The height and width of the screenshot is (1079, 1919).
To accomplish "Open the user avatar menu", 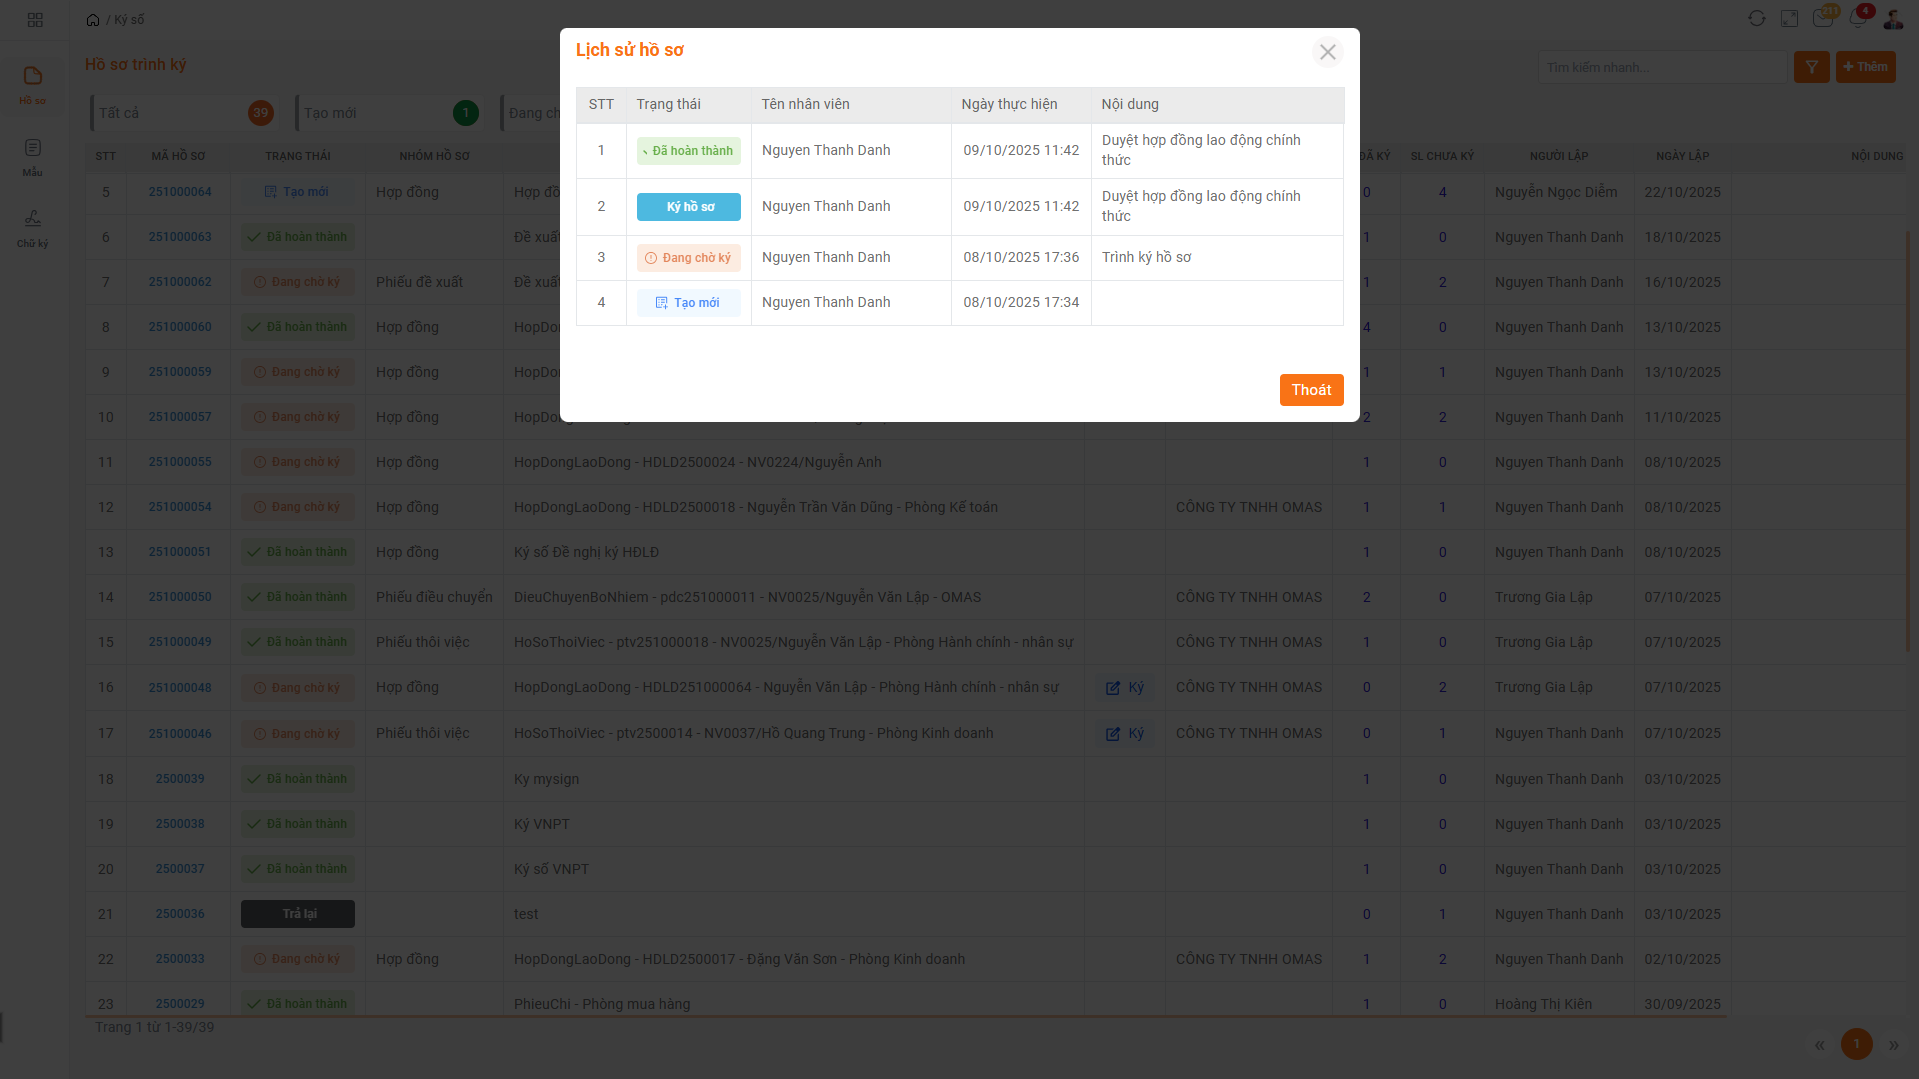I will [1893, 19].
